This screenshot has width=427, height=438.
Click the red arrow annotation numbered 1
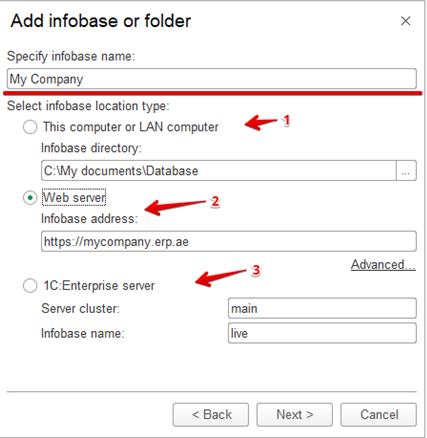[x=267, y=122]
